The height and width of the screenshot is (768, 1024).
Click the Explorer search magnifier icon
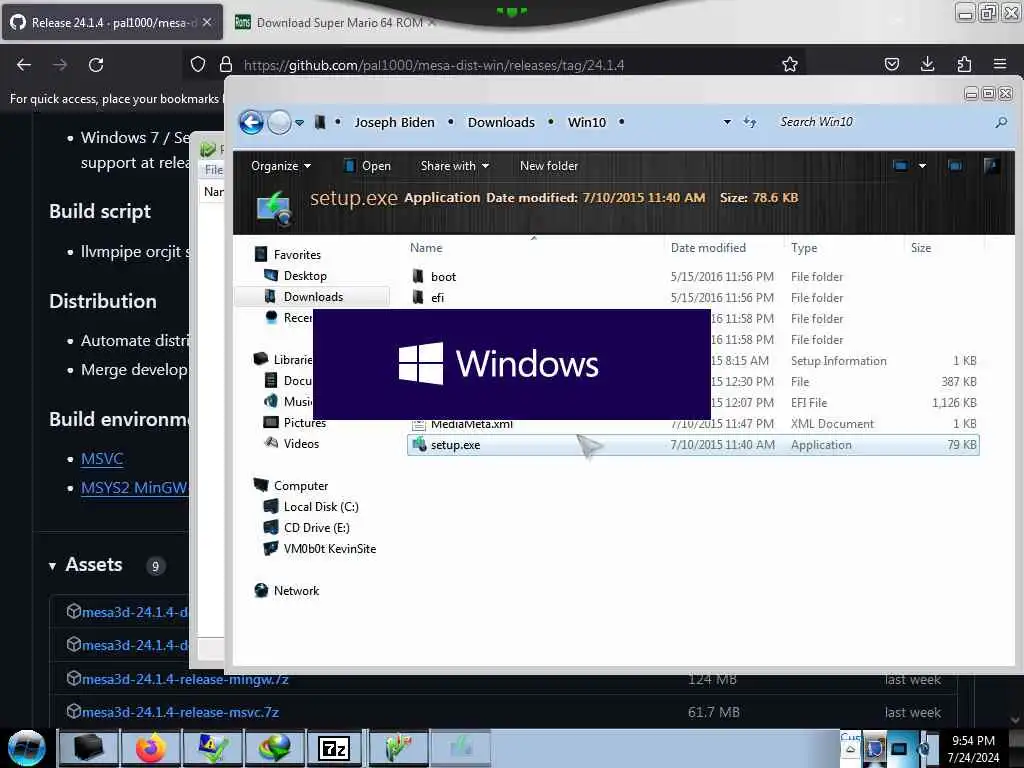pyautogui.click(x=1000, y=122)
